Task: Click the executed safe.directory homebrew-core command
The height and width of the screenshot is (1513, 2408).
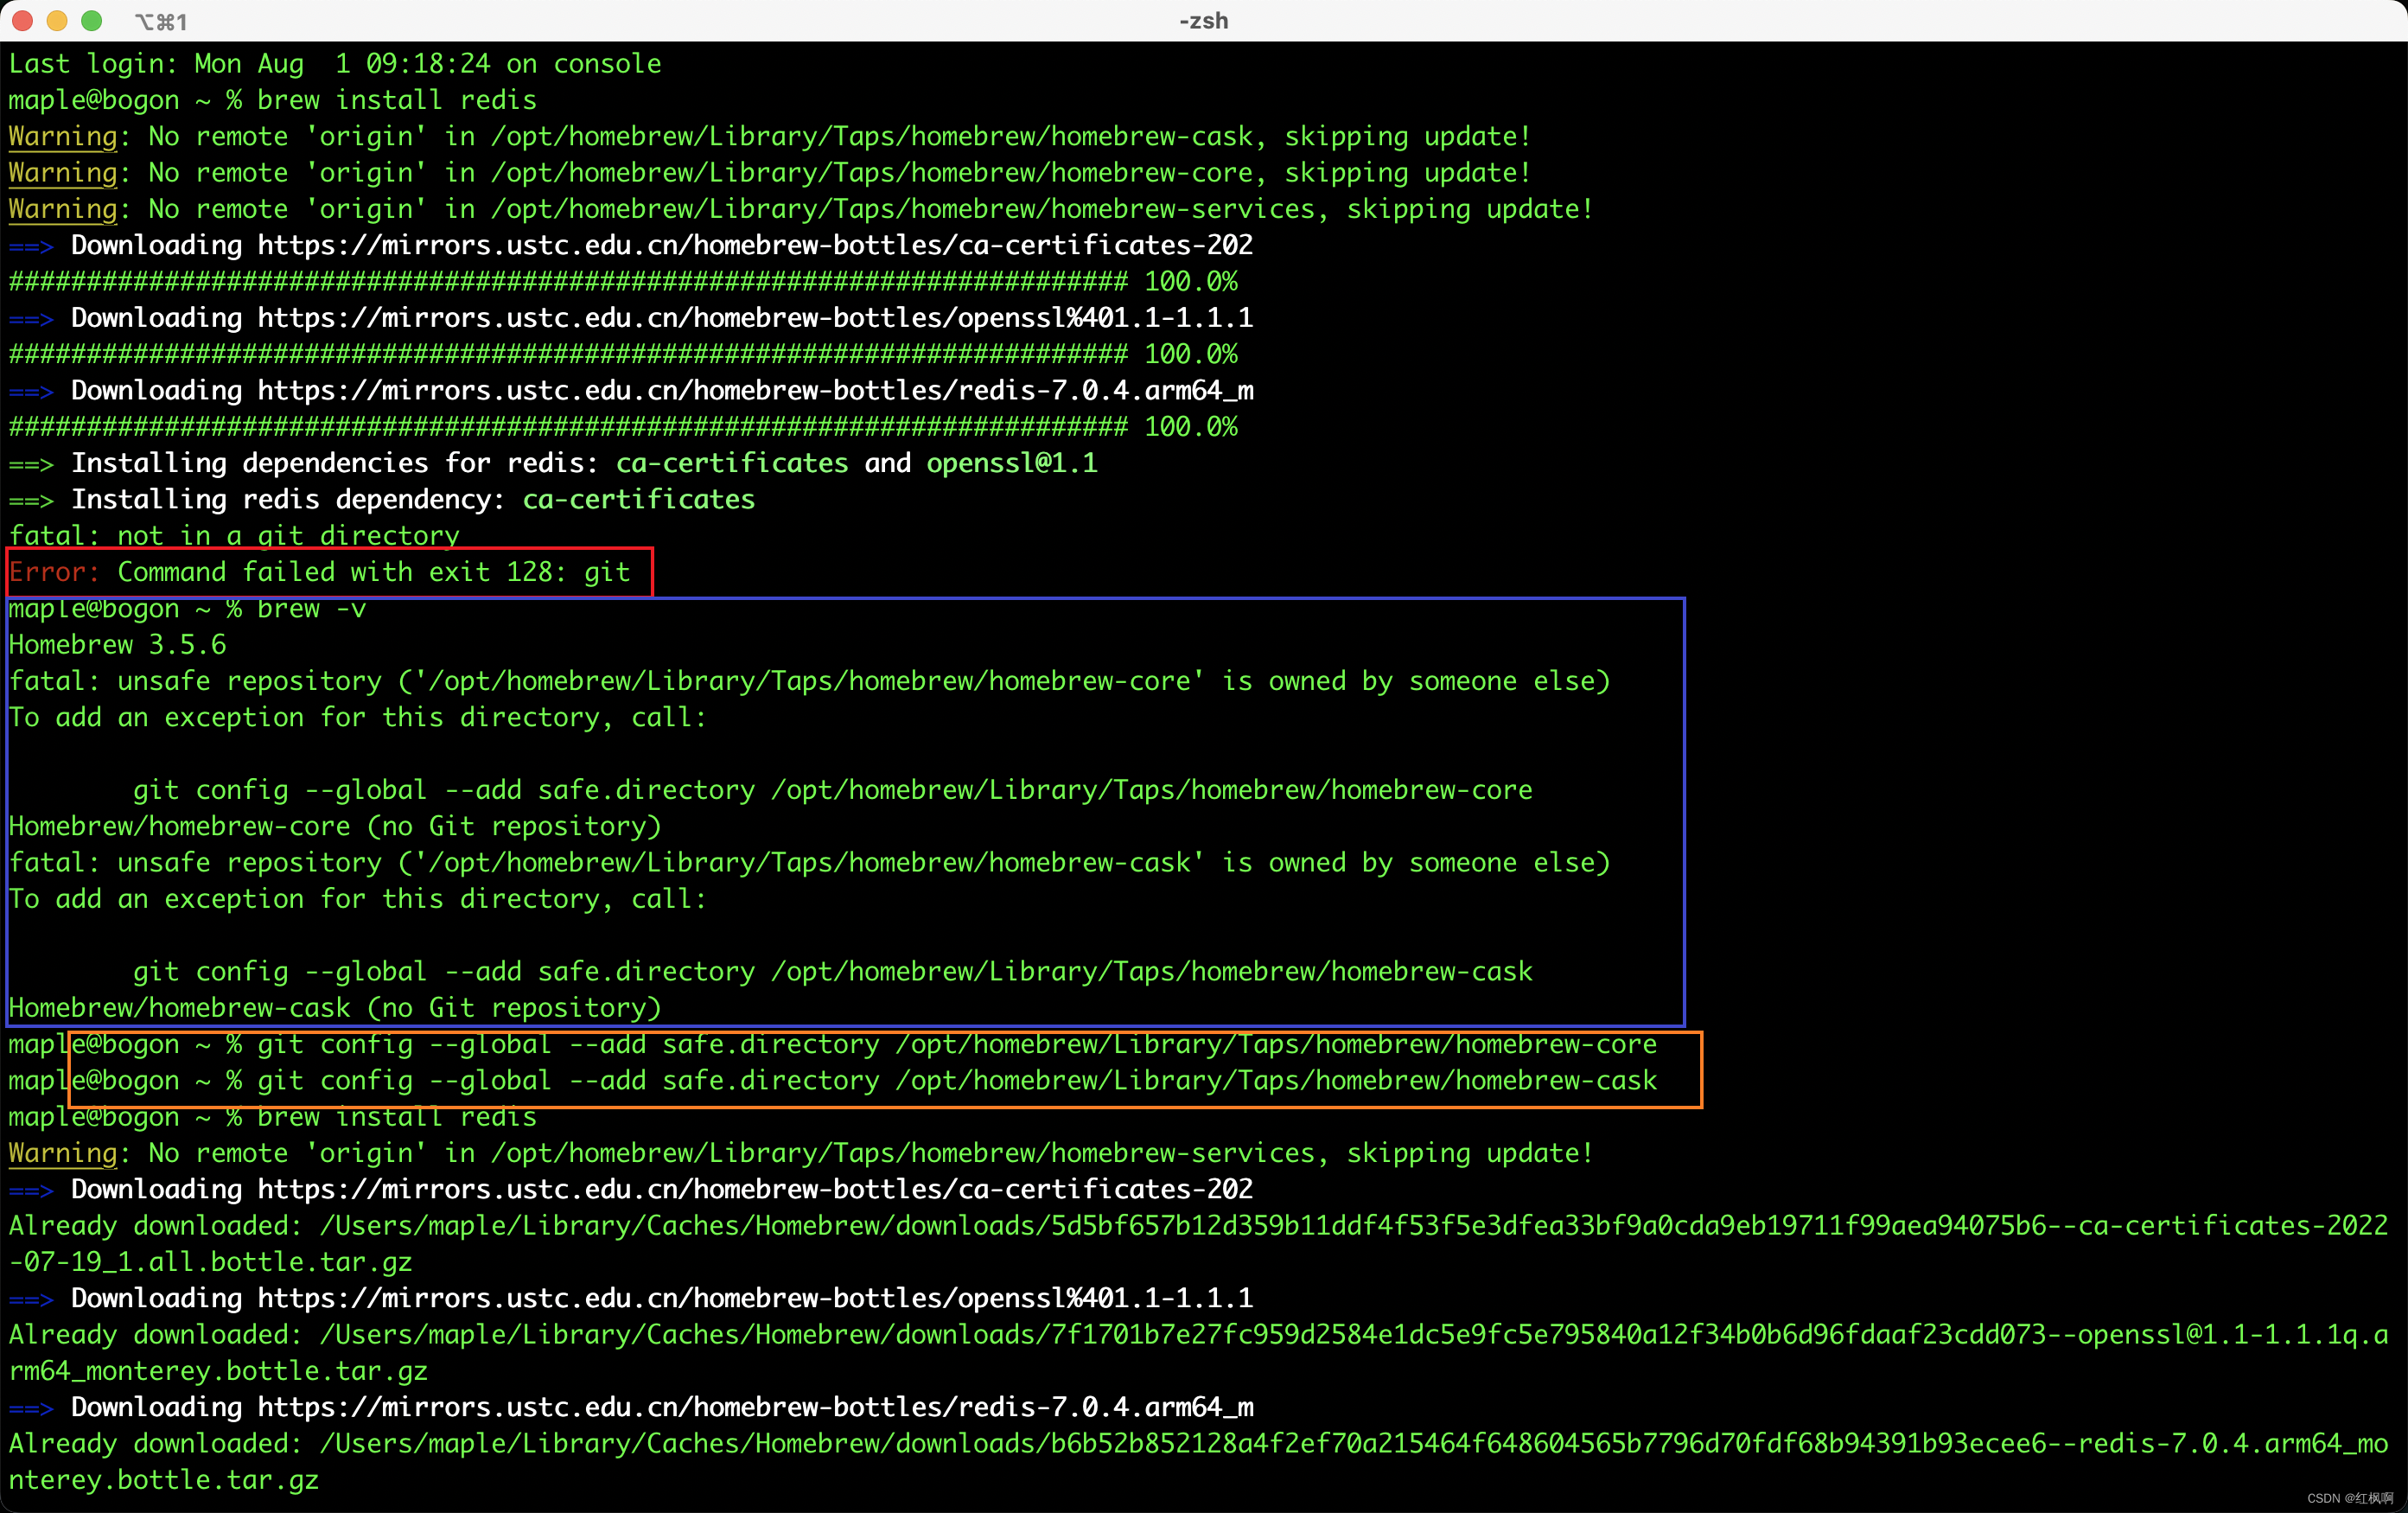Action: pyautogui.click(x=955, y=1045)
